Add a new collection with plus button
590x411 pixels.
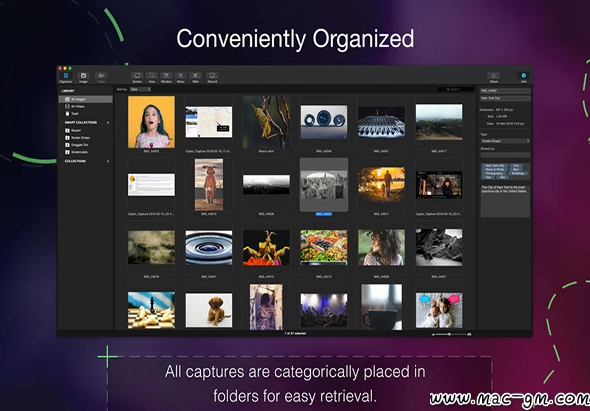pos(108,161)
